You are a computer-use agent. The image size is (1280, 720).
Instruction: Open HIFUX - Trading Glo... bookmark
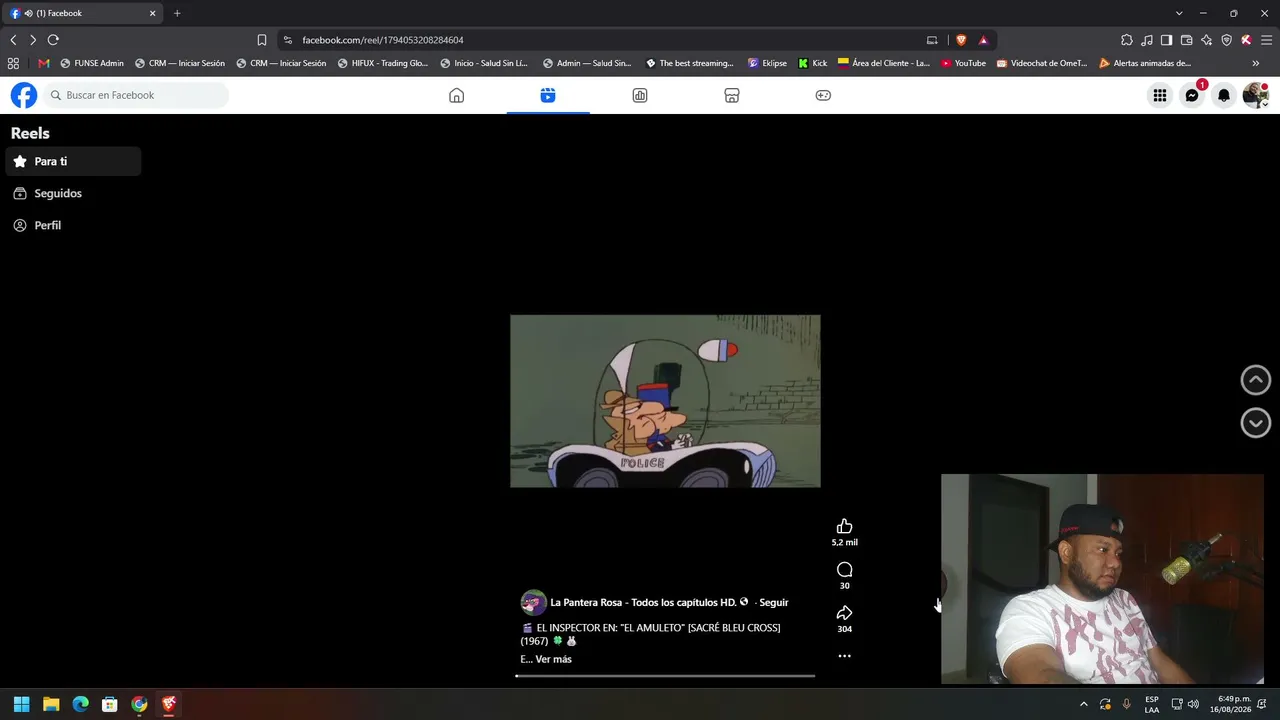383,63
